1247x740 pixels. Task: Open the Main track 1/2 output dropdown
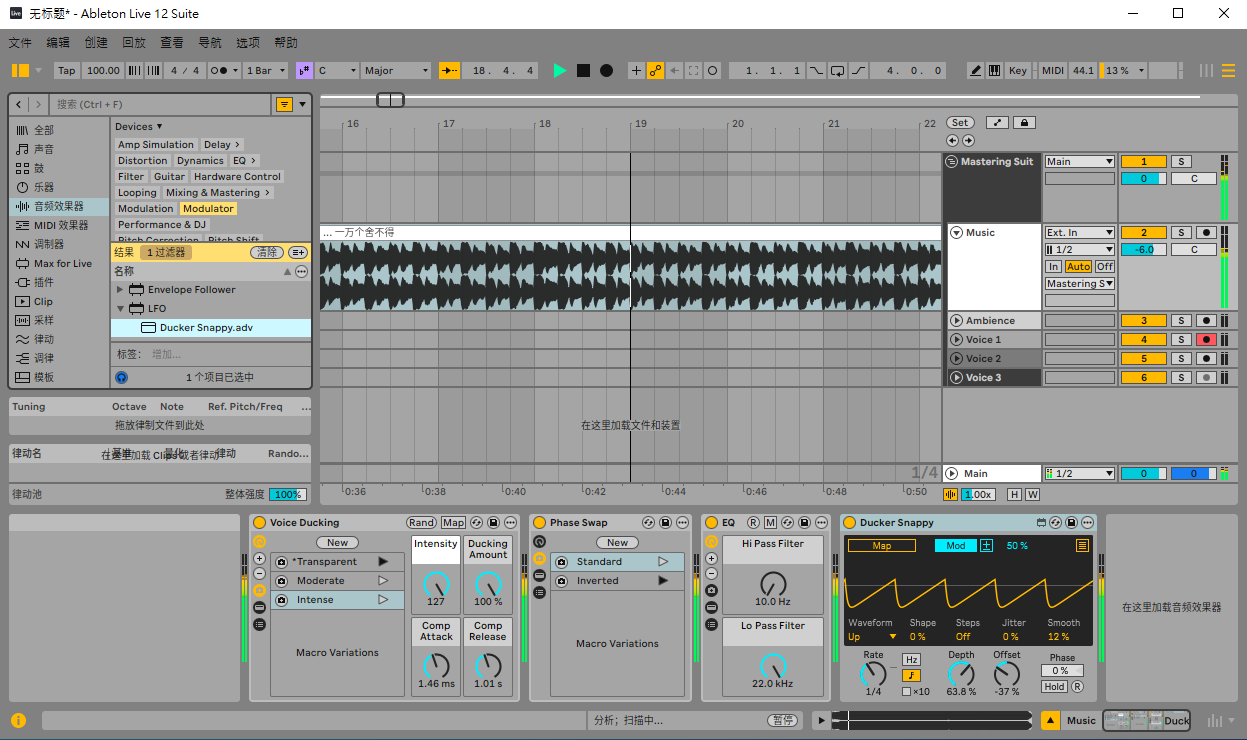[1080, 474]
